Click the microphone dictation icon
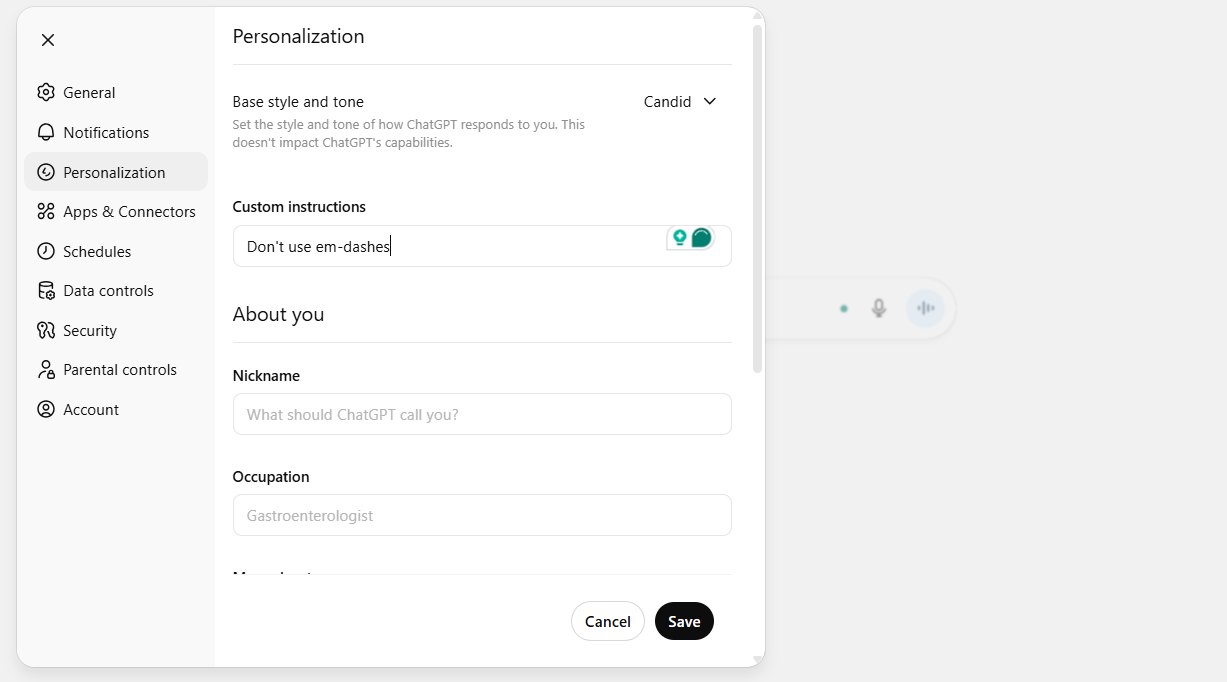Image resolution: width=1227 pixels, height=682 pixels. [x=879, y=308]
